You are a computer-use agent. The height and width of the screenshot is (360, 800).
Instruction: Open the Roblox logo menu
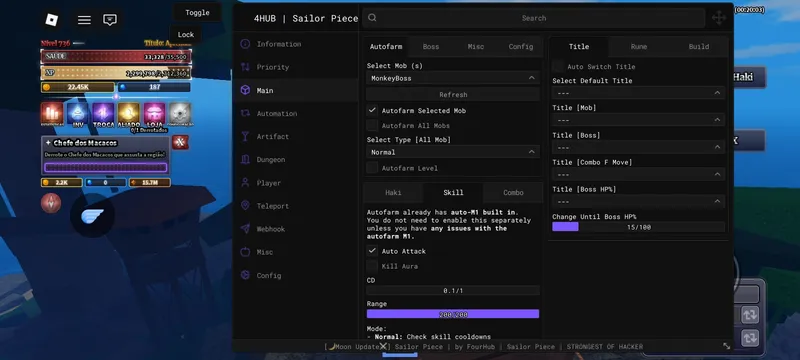pyautogui.click(x=52, y=20)
